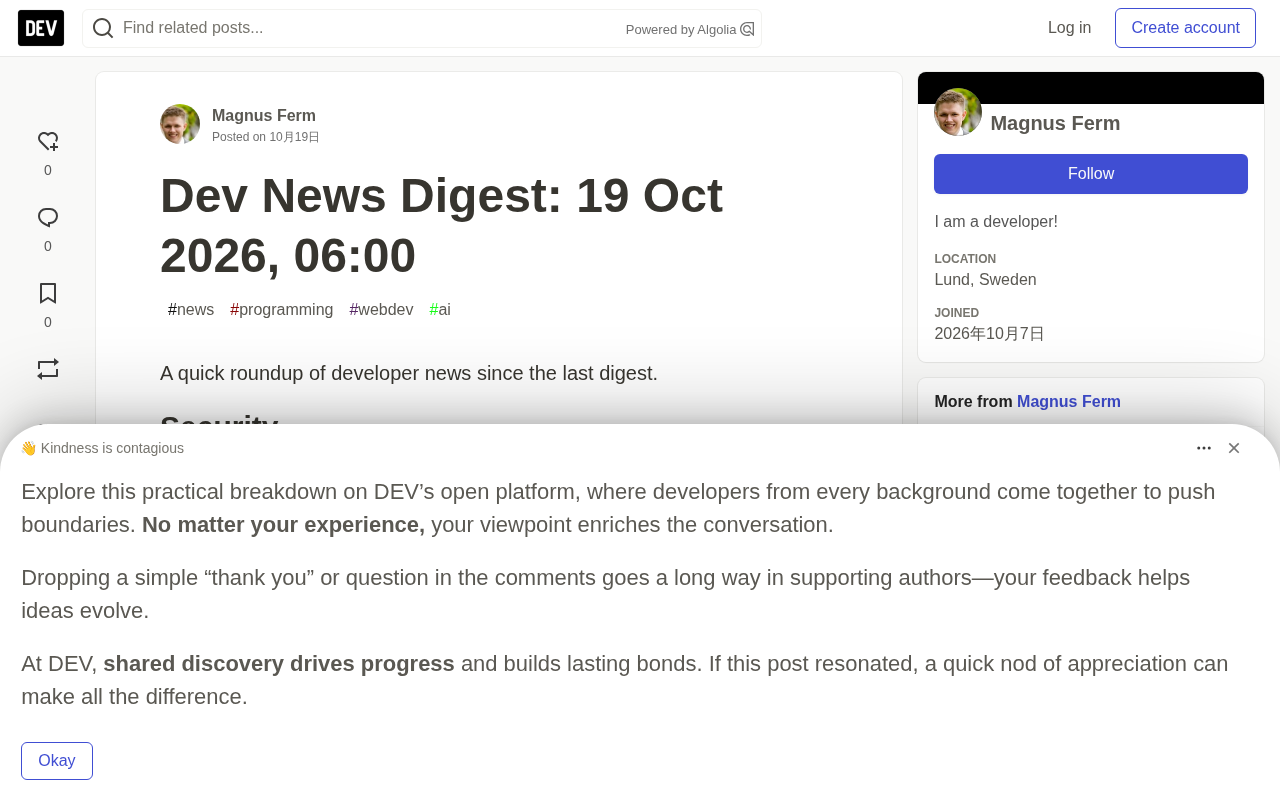The image size is (1280, 800).
Task: Click the Algolia logo icon
Action: click(x=747, y=29)
